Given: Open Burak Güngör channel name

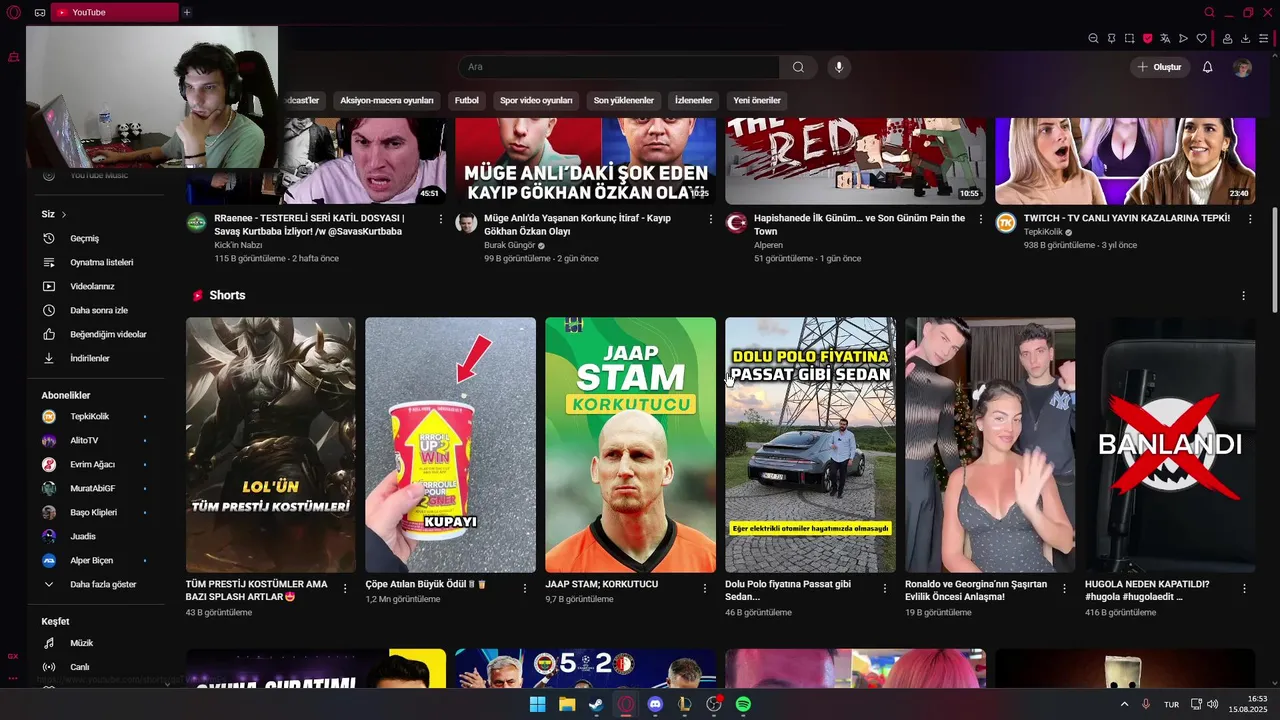Looking at the screenshot, I should click(x=509, y=245).
